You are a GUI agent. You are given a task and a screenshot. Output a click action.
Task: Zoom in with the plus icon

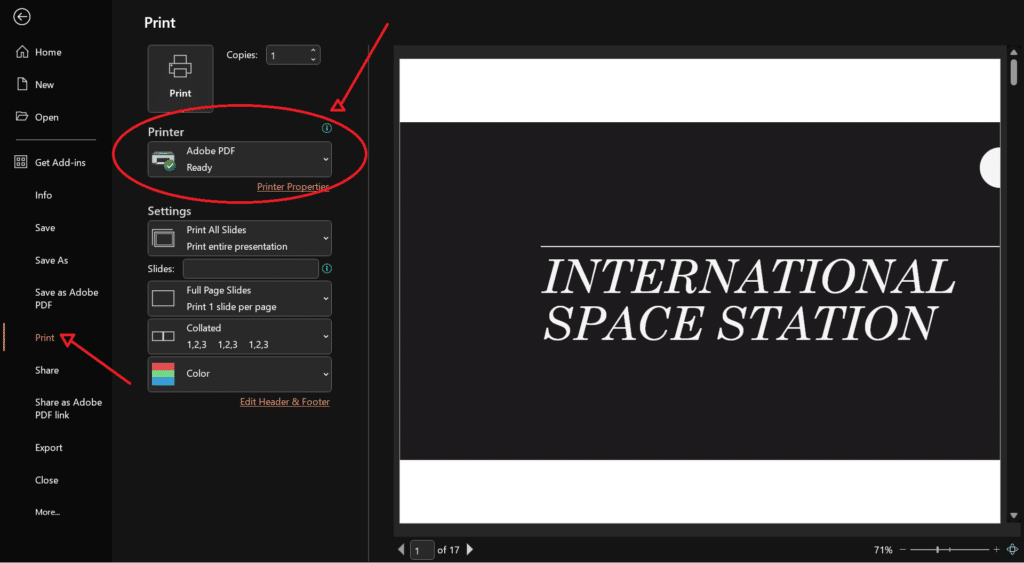coord(997,550)
